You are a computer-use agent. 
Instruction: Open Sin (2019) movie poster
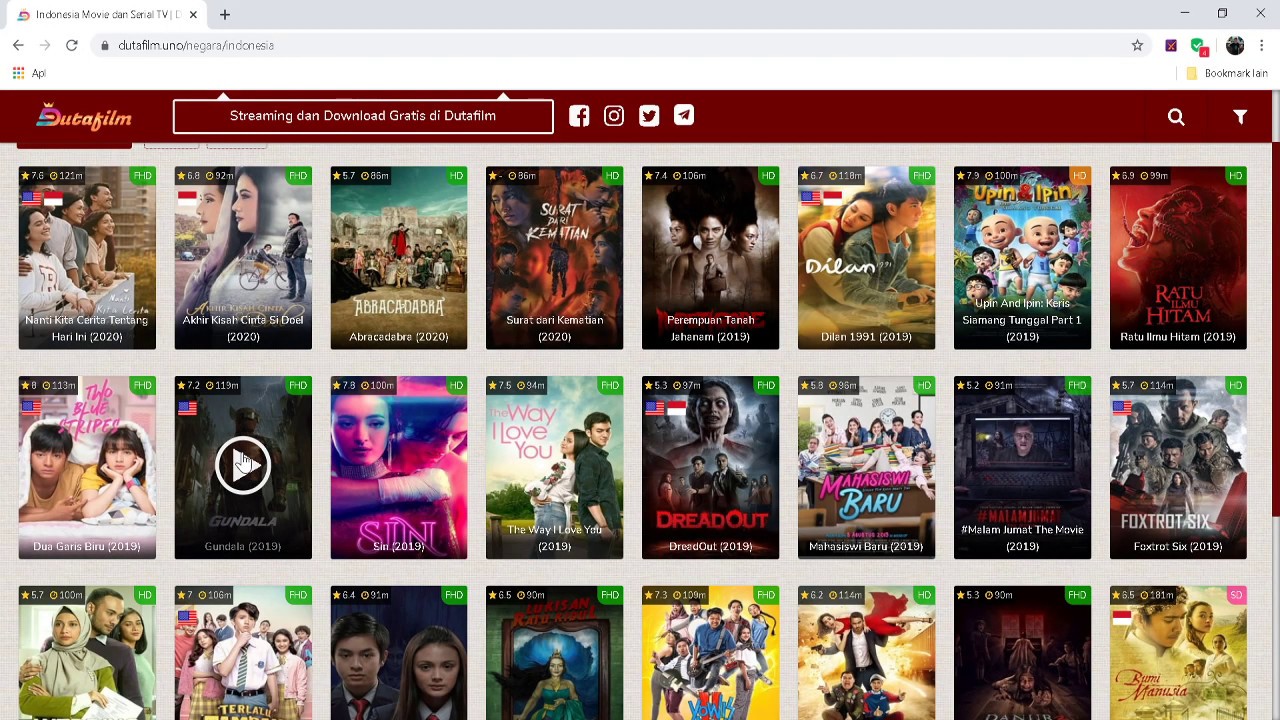coord(399,468)
